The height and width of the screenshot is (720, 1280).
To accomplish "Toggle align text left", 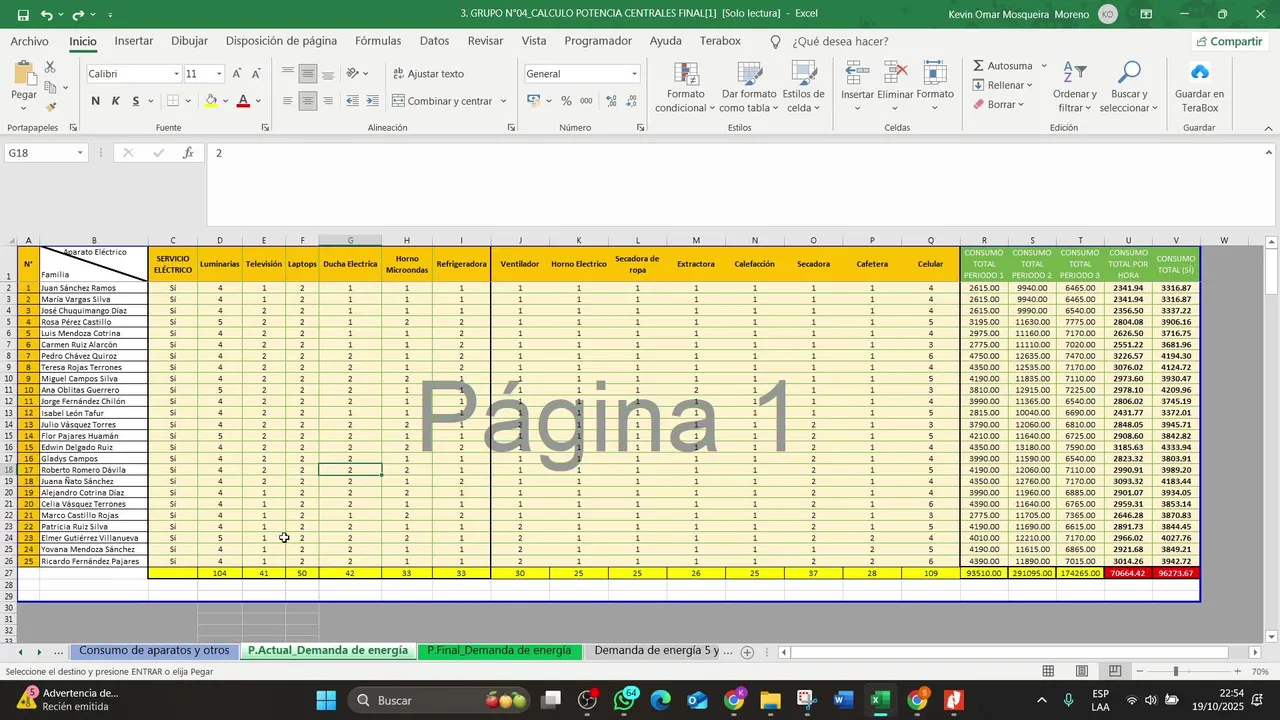I will click(x=288, y=101).
